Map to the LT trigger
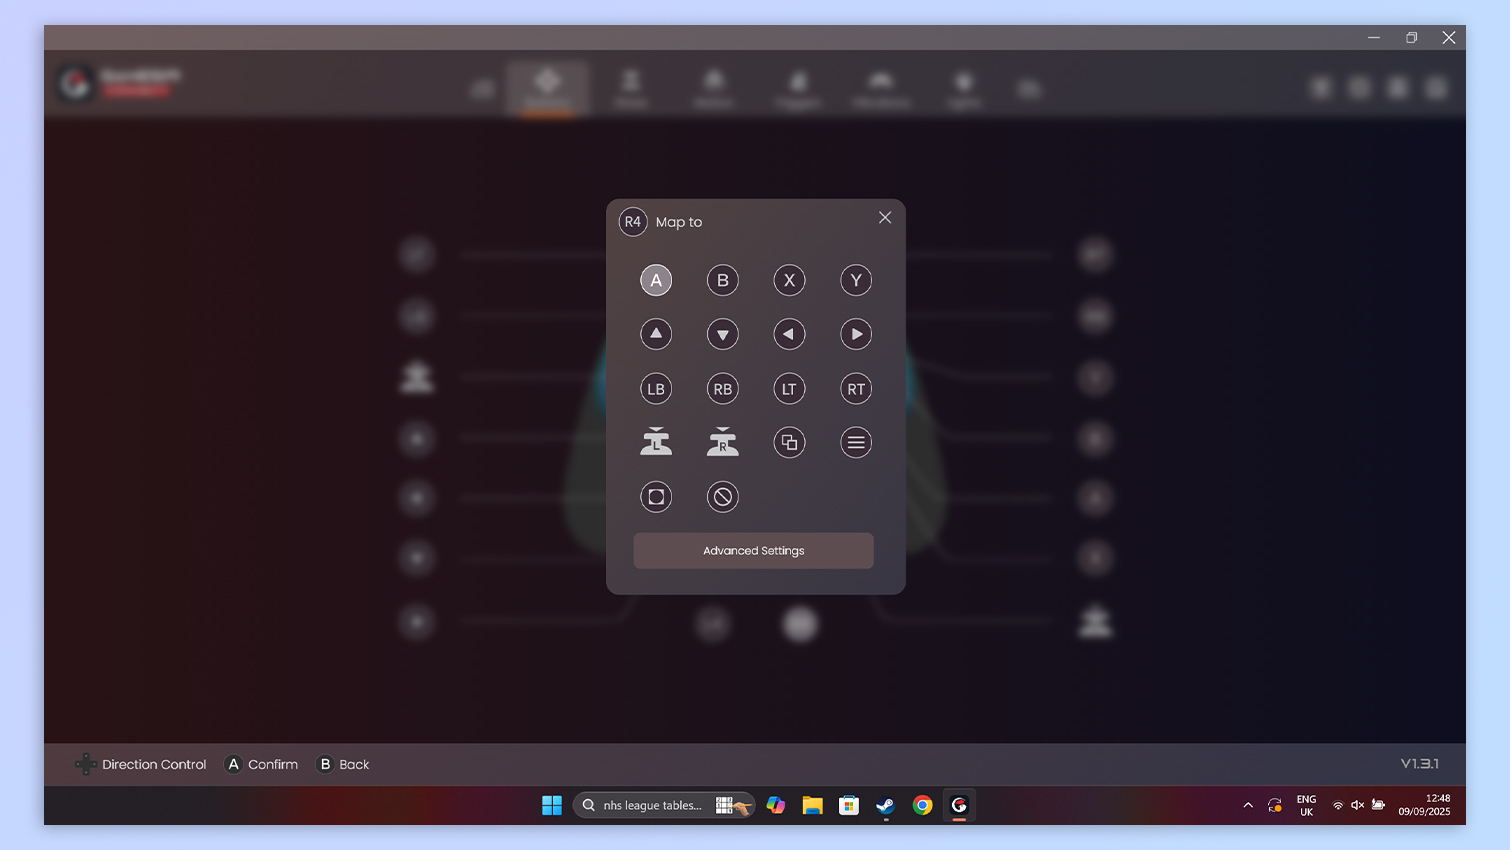 [x=789, y=389]
